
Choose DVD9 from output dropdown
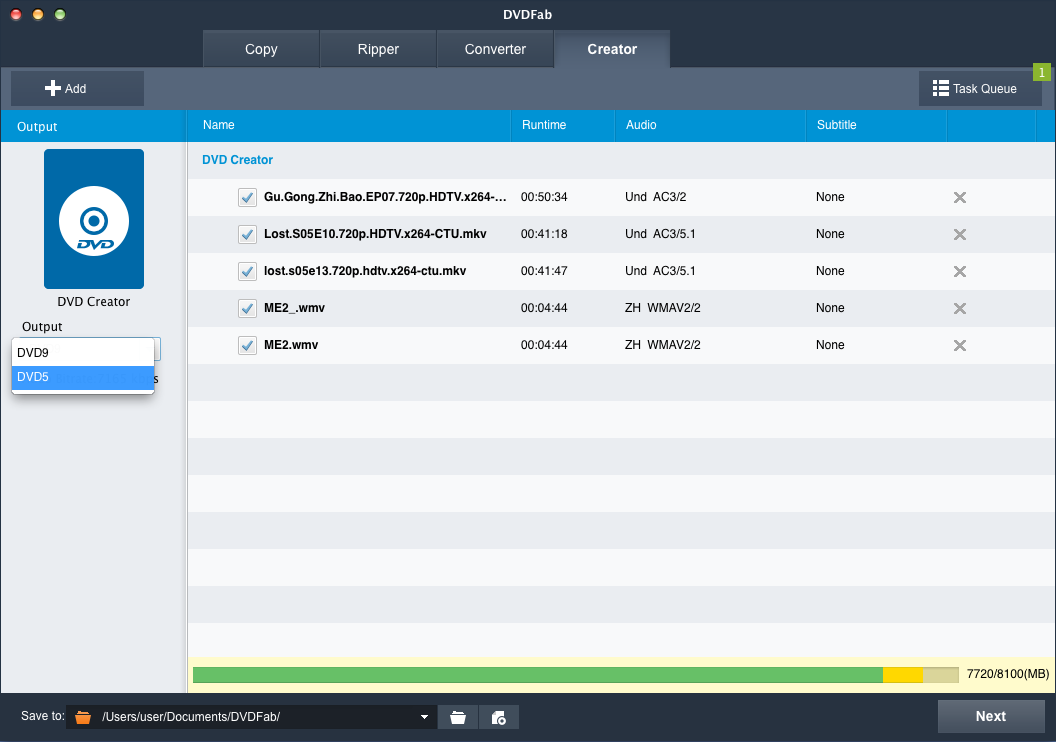click(83, 353)
